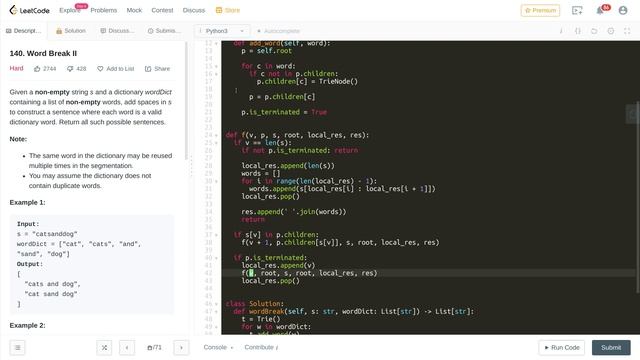The height and width of the screenshot is (360, 640).
Task: Click the 'Example 1:' heading
Action: point(27,202)
